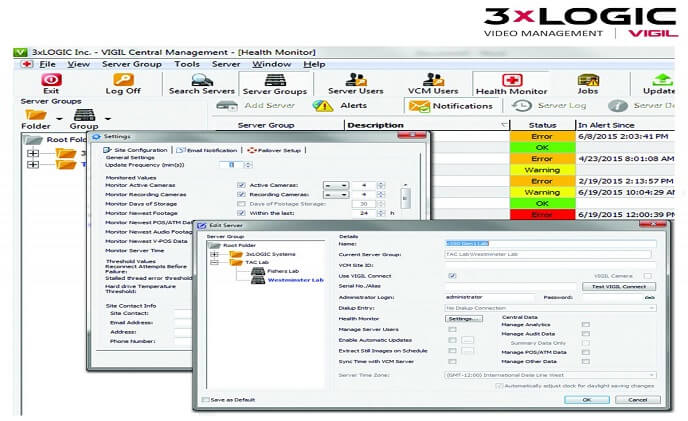Open the File menu
This screenshot has height=421, width=688.
coord(47,64)
